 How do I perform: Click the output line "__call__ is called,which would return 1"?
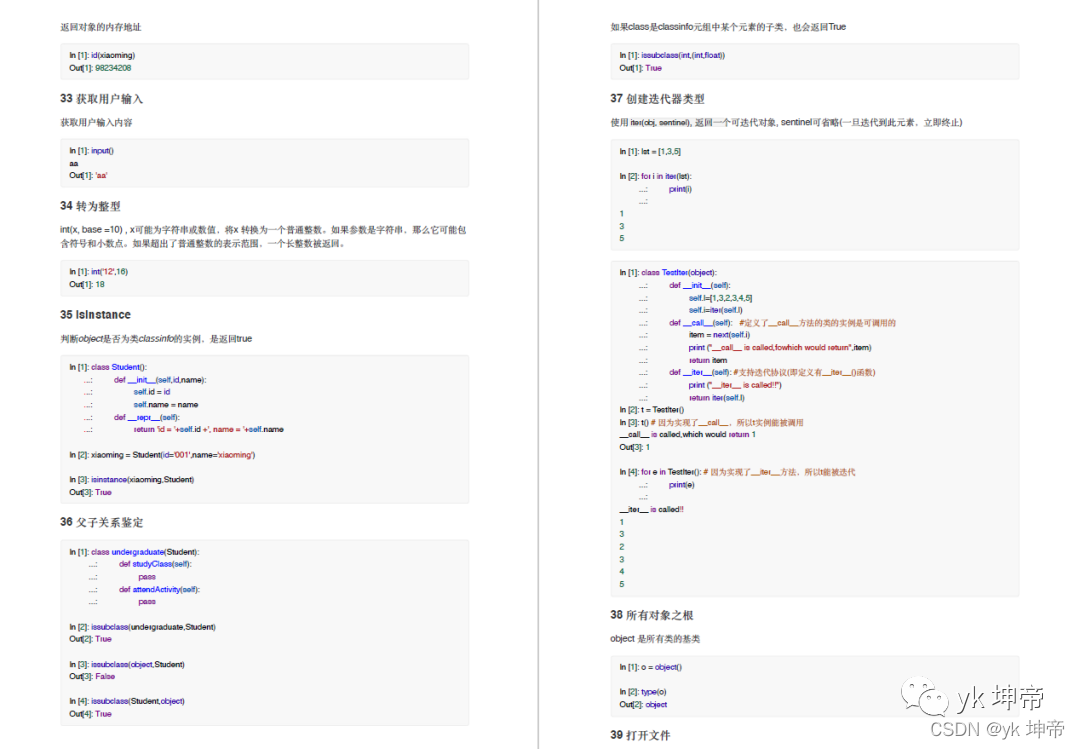tap(687, 435)
